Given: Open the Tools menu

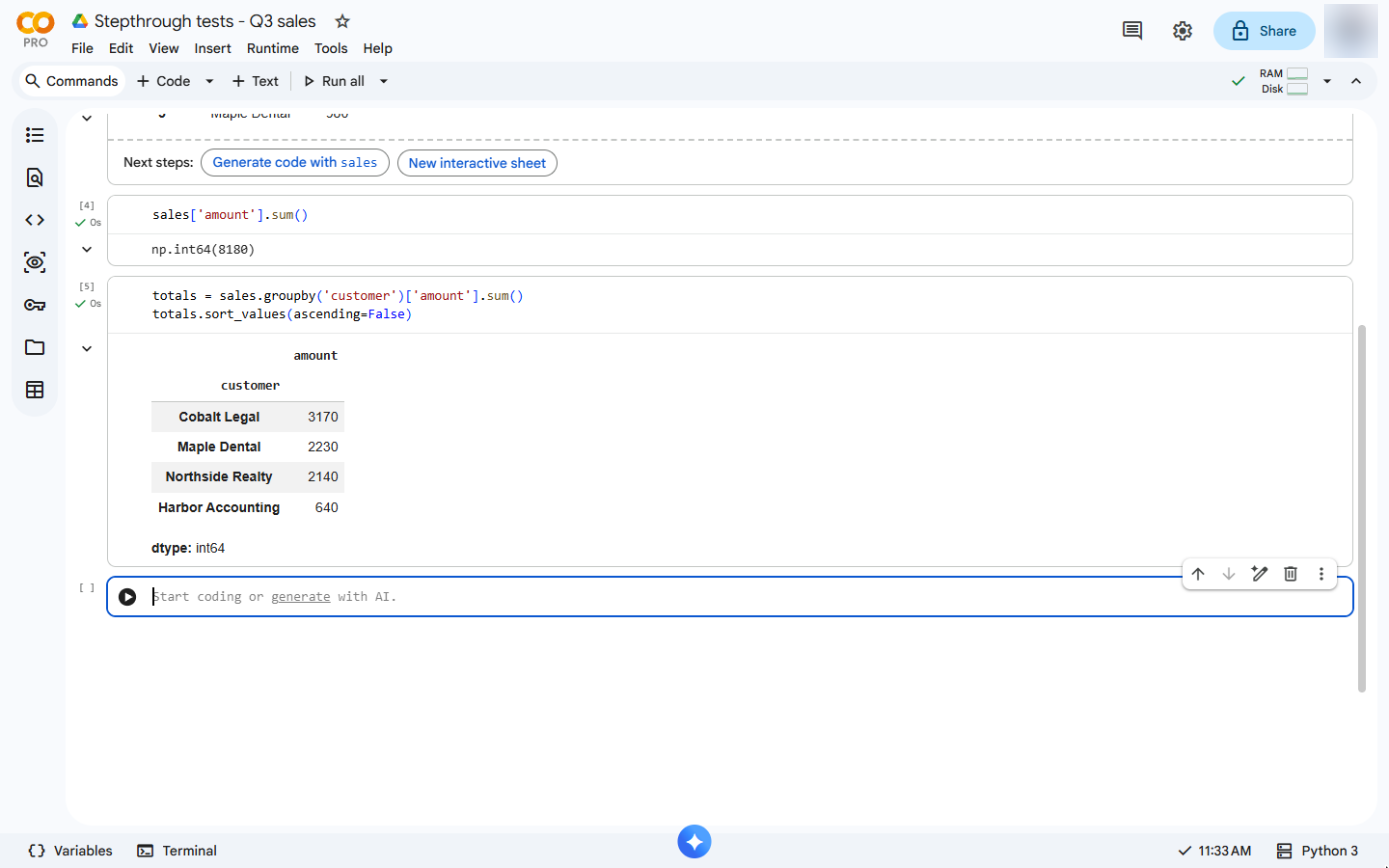Looking at the screenshot, I should (x=331, y=48).
